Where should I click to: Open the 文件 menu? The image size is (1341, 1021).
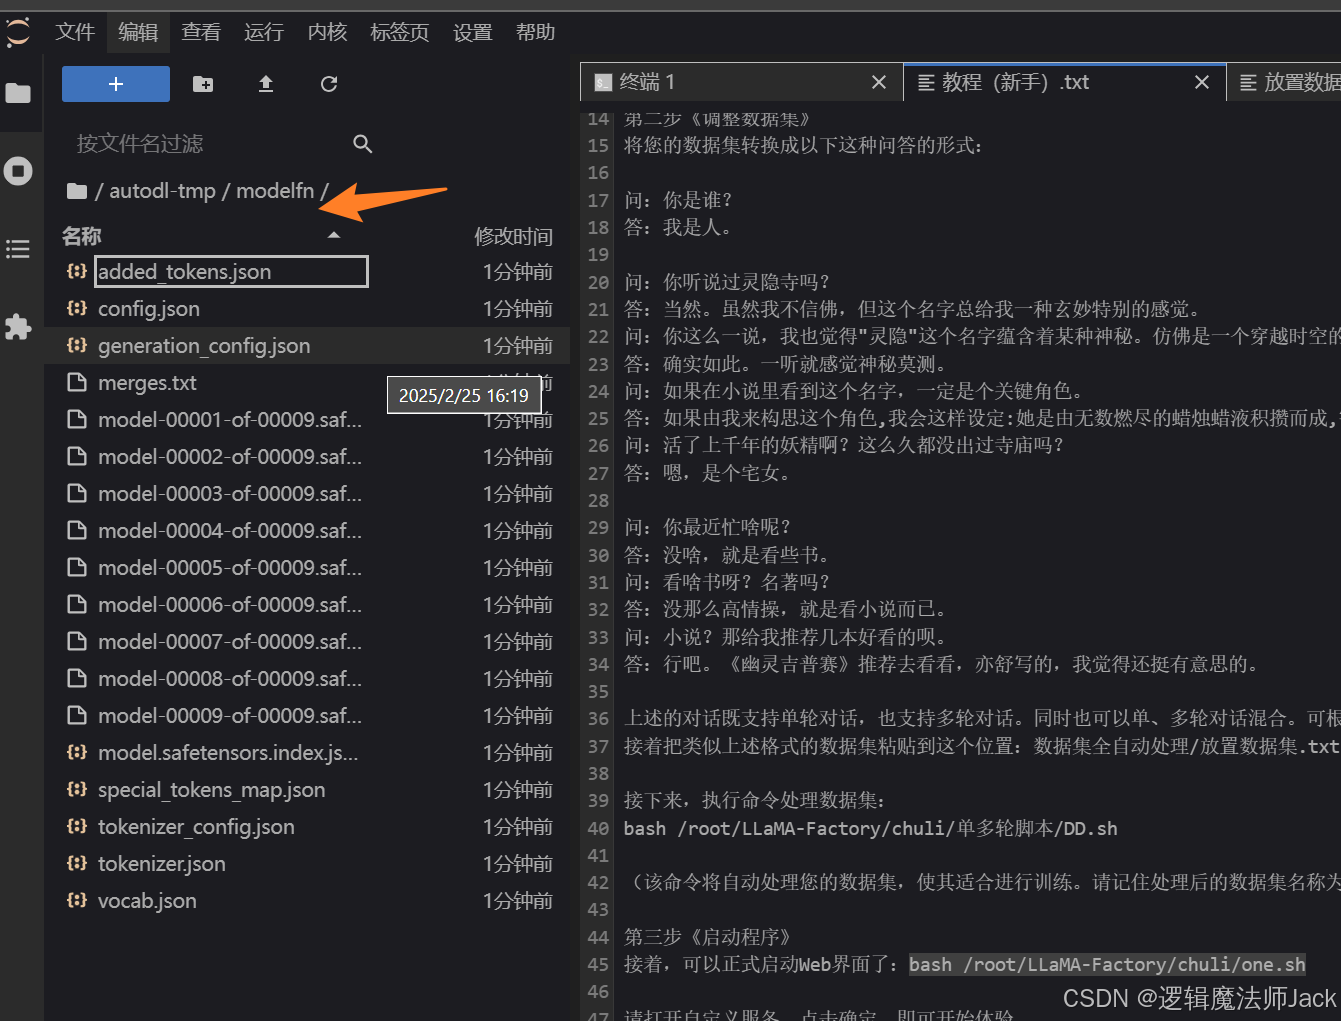[x=75, y=32]
